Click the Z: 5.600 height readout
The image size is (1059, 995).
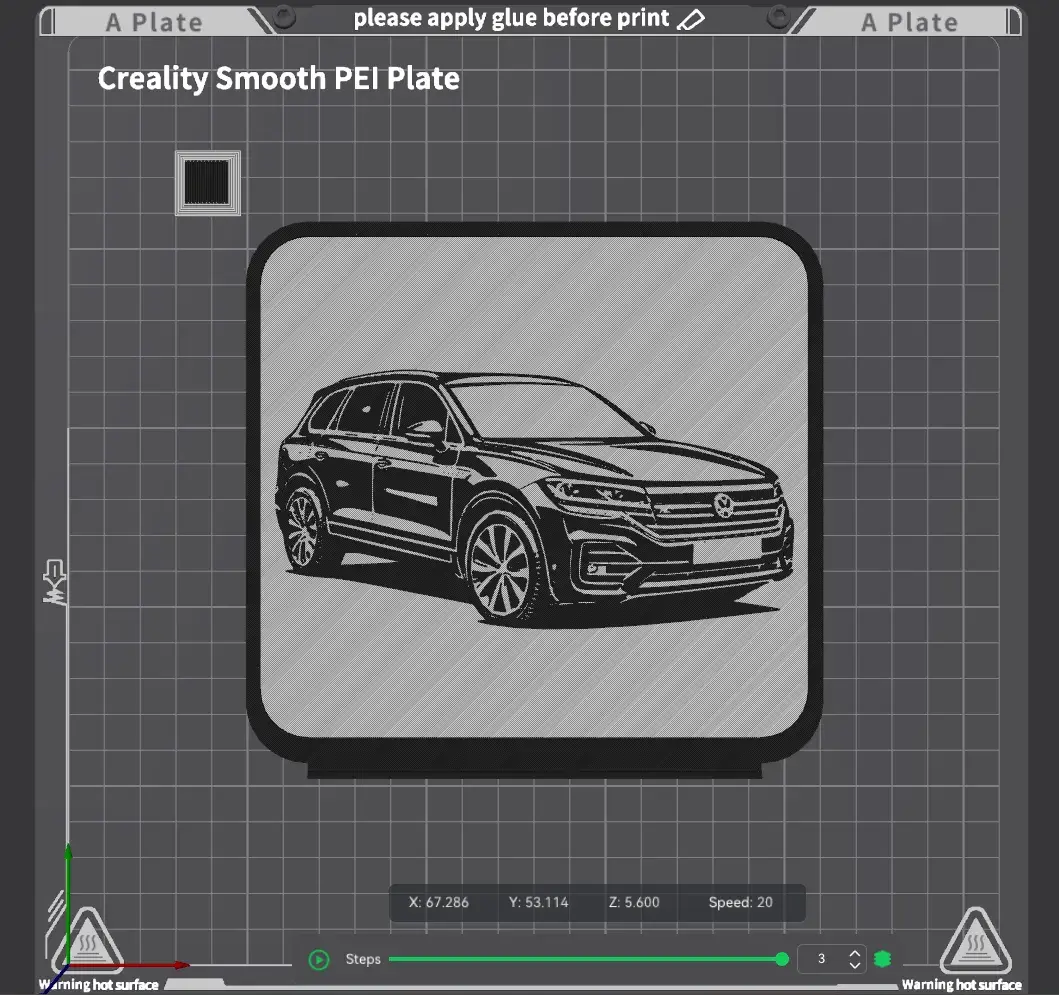(634, 902)
